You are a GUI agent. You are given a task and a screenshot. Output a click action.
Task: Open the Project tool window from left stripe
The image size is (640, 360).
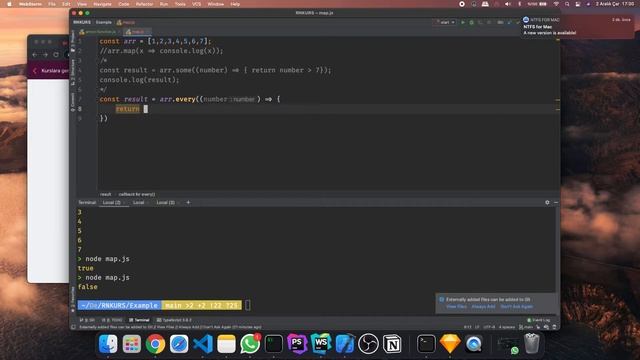pyautogui.click(x=73, y=41)
